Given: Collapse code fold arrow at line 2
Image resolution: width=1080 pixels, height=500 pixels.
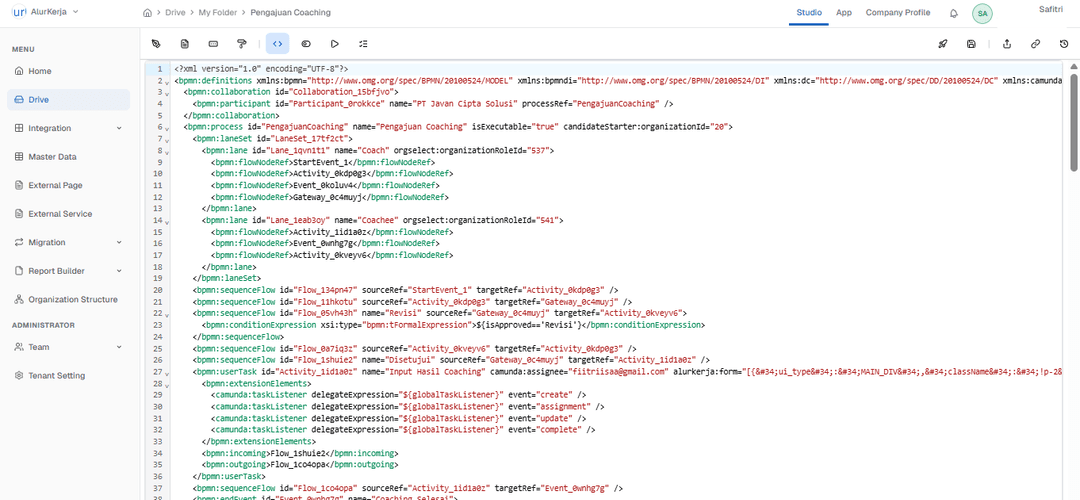Looking at the screenshot, I should (167, 82).
